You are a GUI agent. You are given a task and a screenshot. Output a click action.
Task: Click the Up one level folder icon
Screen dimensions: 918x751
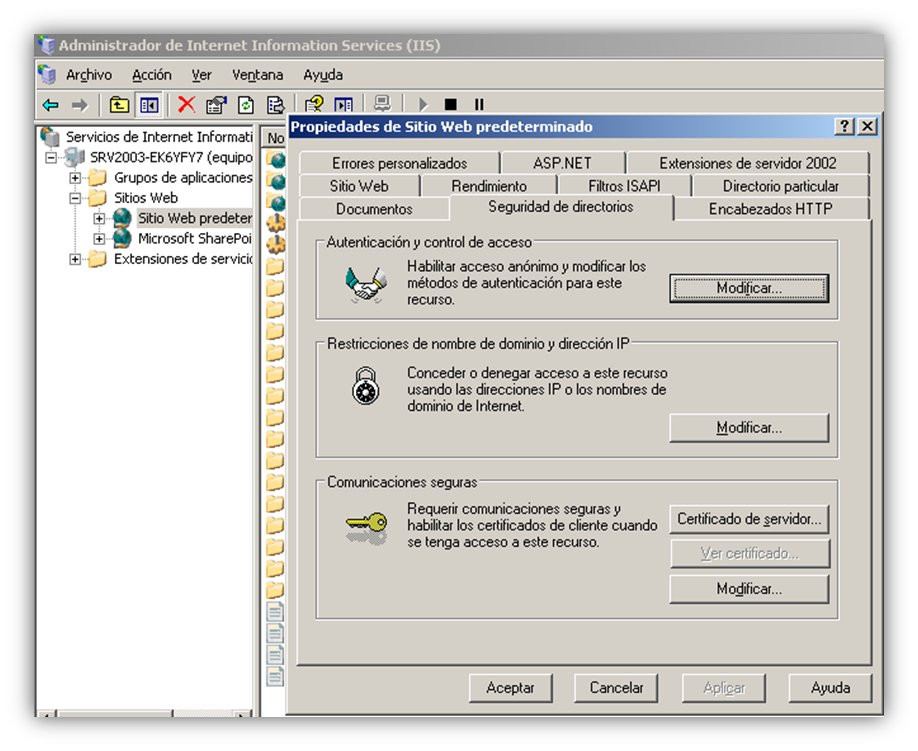click(x=119, y=105)
